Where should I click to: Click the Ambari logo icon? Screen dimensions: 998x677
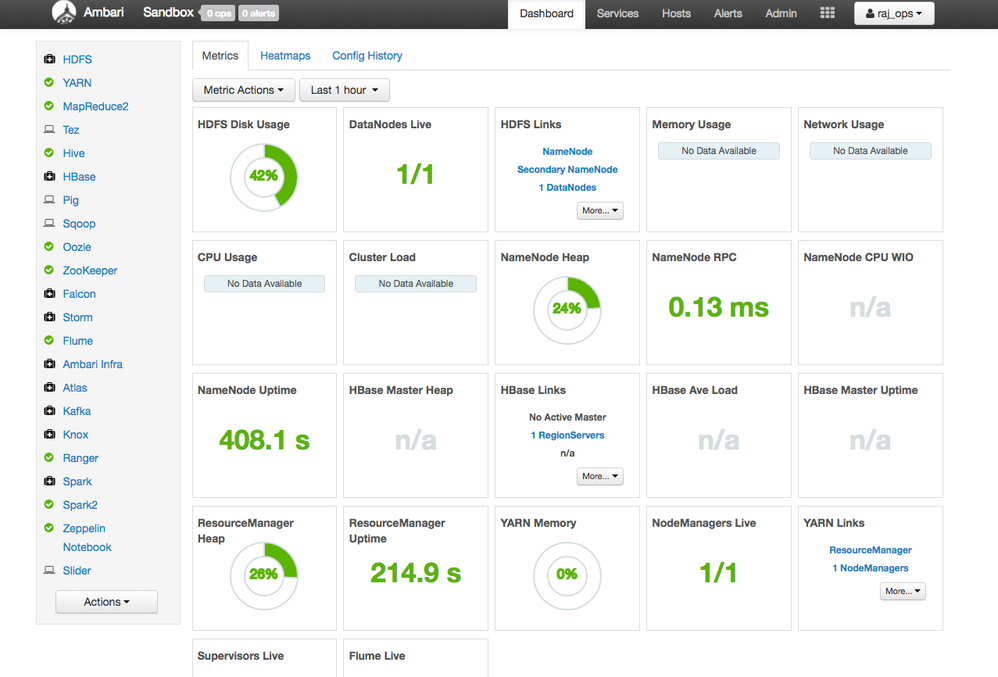pyautogui.click(x=64, y=13)
